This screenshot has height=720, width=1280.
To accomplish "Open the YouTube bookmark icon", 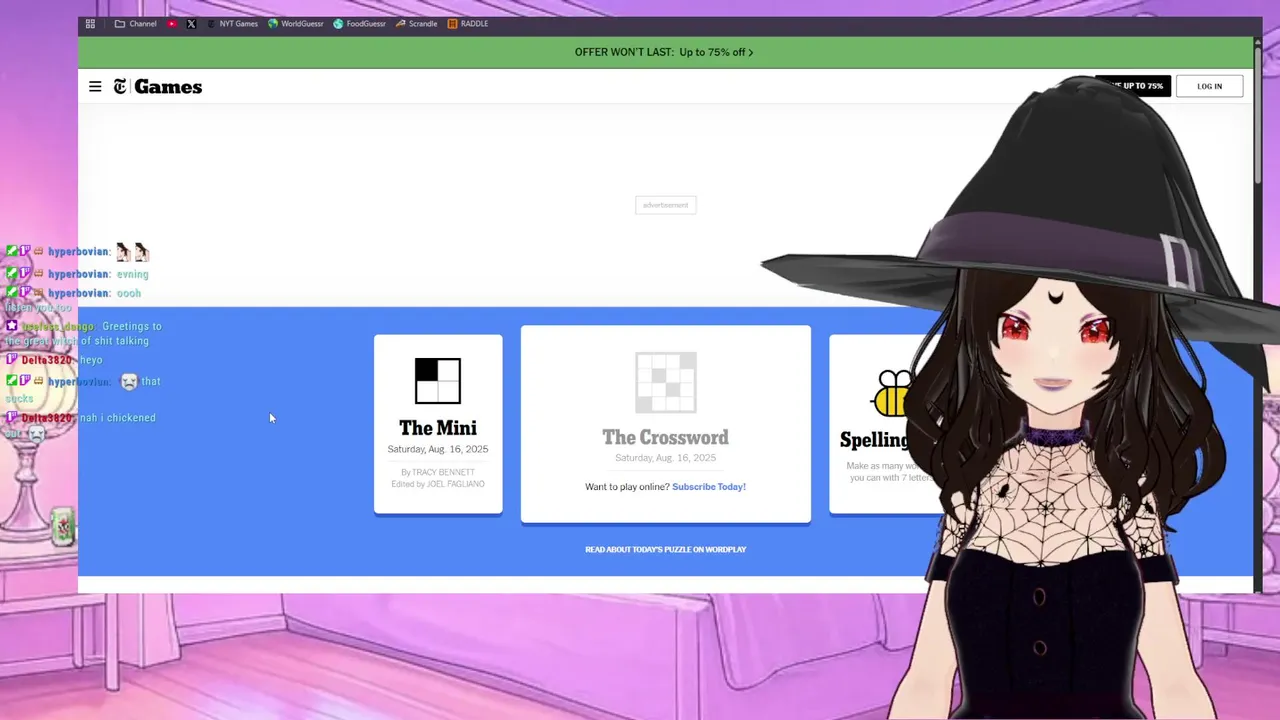I will [x=172, y=24].
